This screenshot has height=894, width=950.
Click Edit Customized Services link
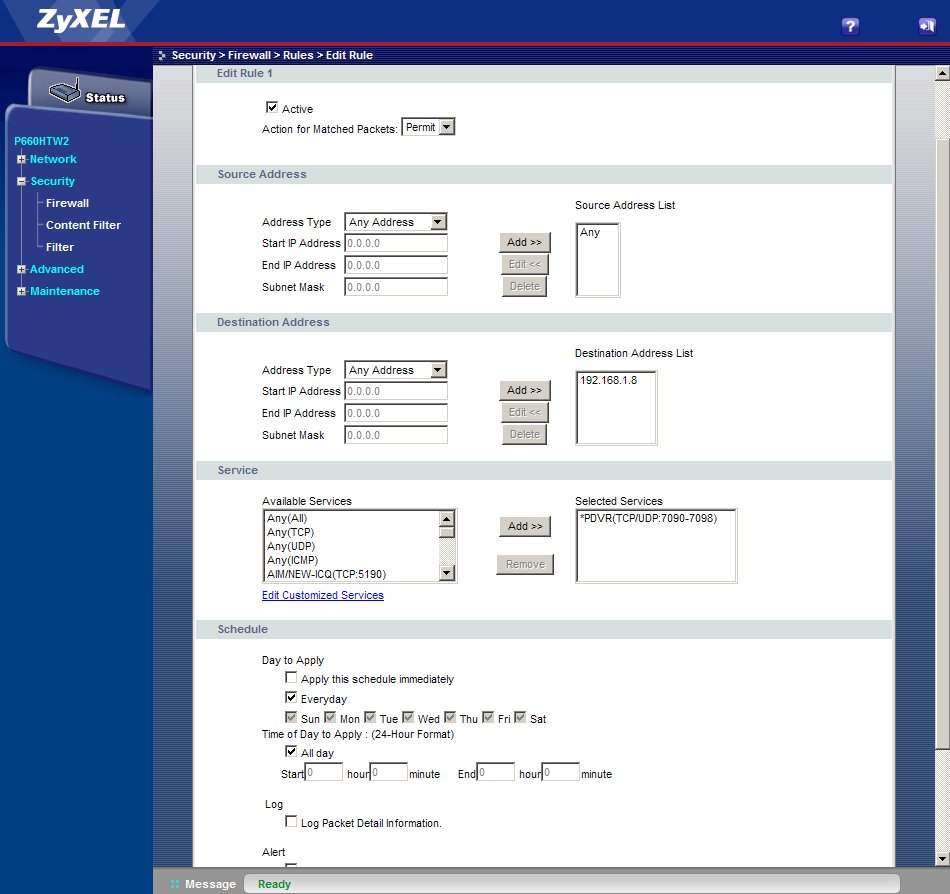point(322,595)
